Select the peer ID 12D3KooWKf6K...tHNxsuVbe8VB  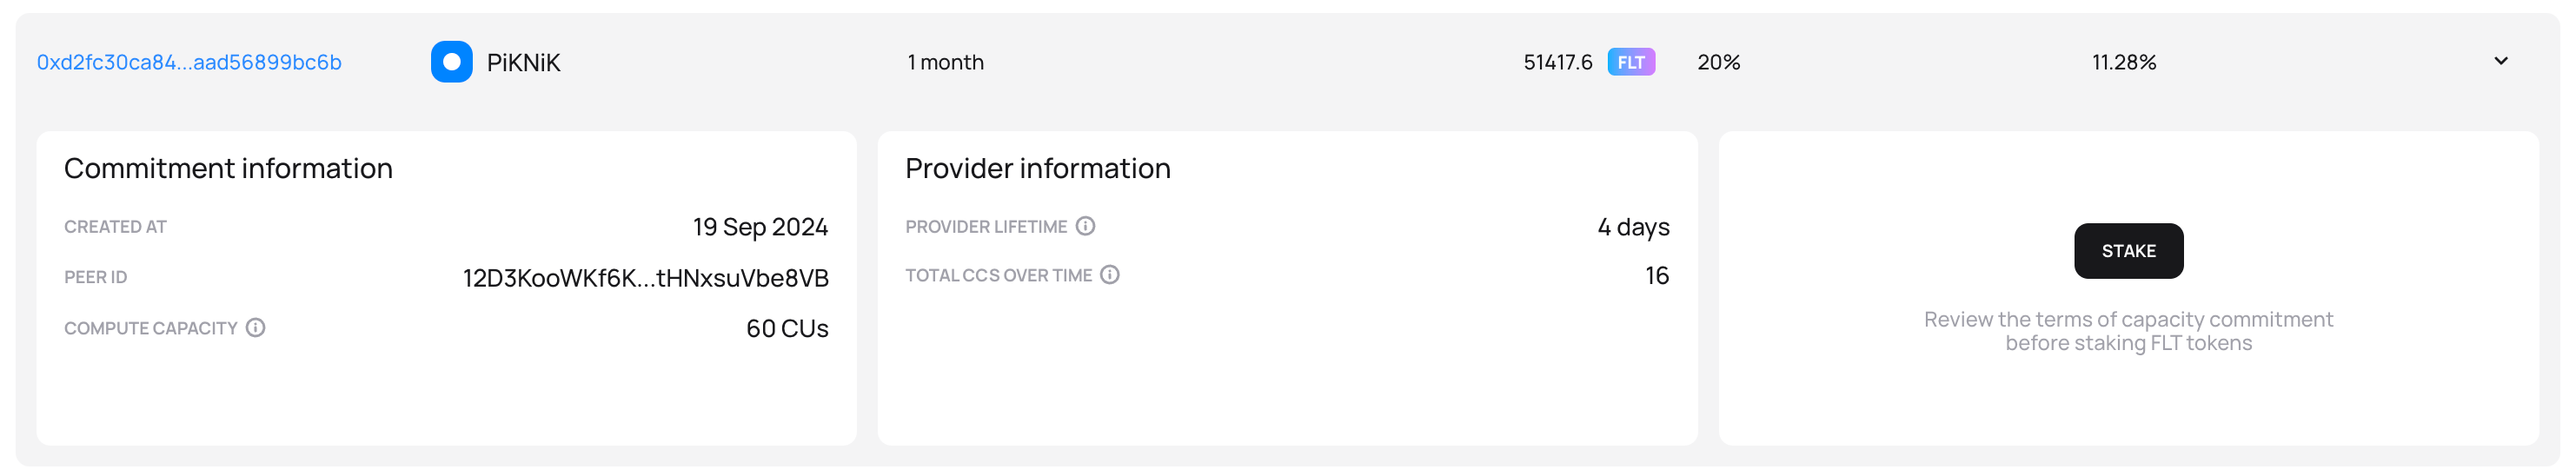(x=645, y=278)
